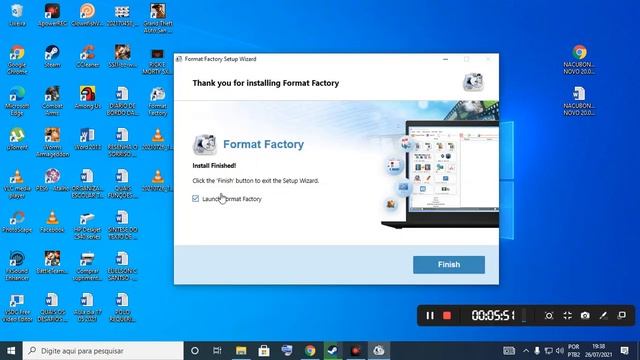Open the uTorrent desktop shortcut

tap(17, 139)
